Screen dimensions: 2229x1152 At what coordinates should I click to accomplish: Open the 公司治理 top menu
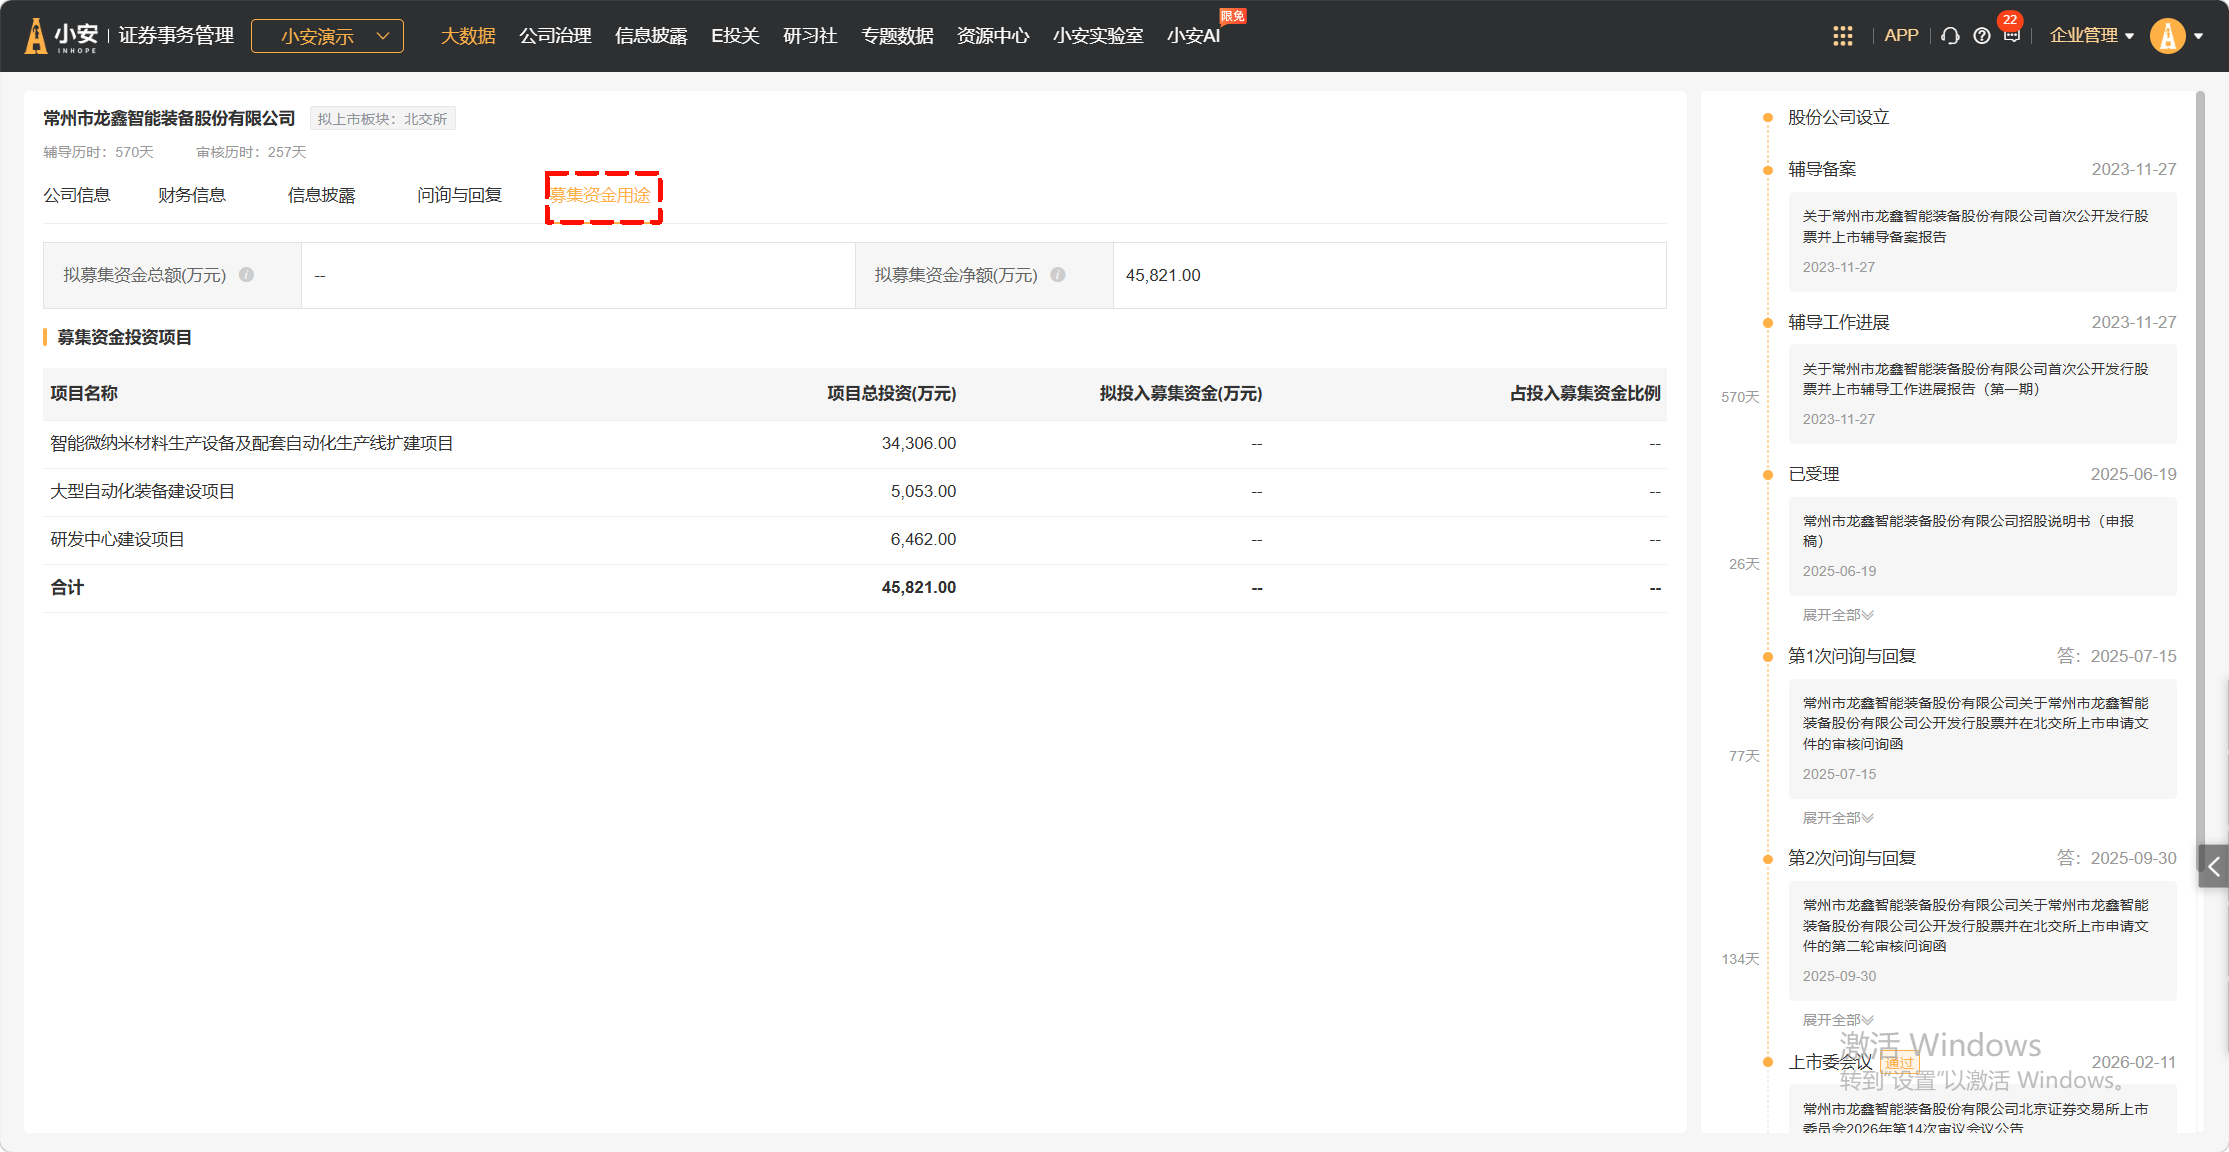tap(555, 36)
